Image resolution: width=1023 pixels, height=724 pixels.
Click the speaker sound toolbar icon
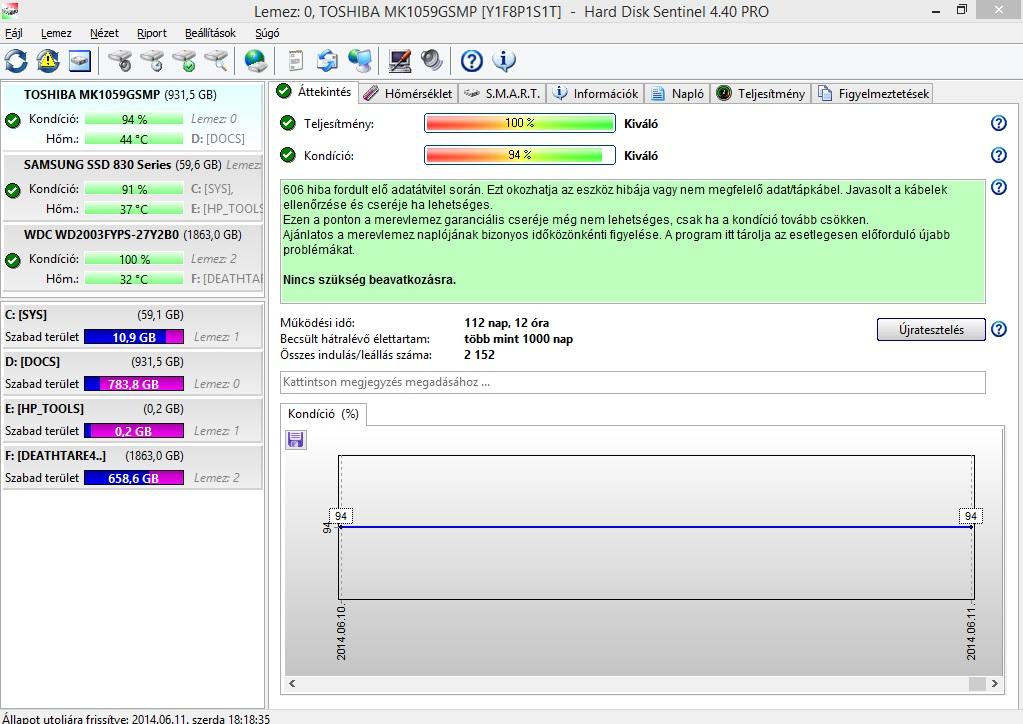coord(431,61)
